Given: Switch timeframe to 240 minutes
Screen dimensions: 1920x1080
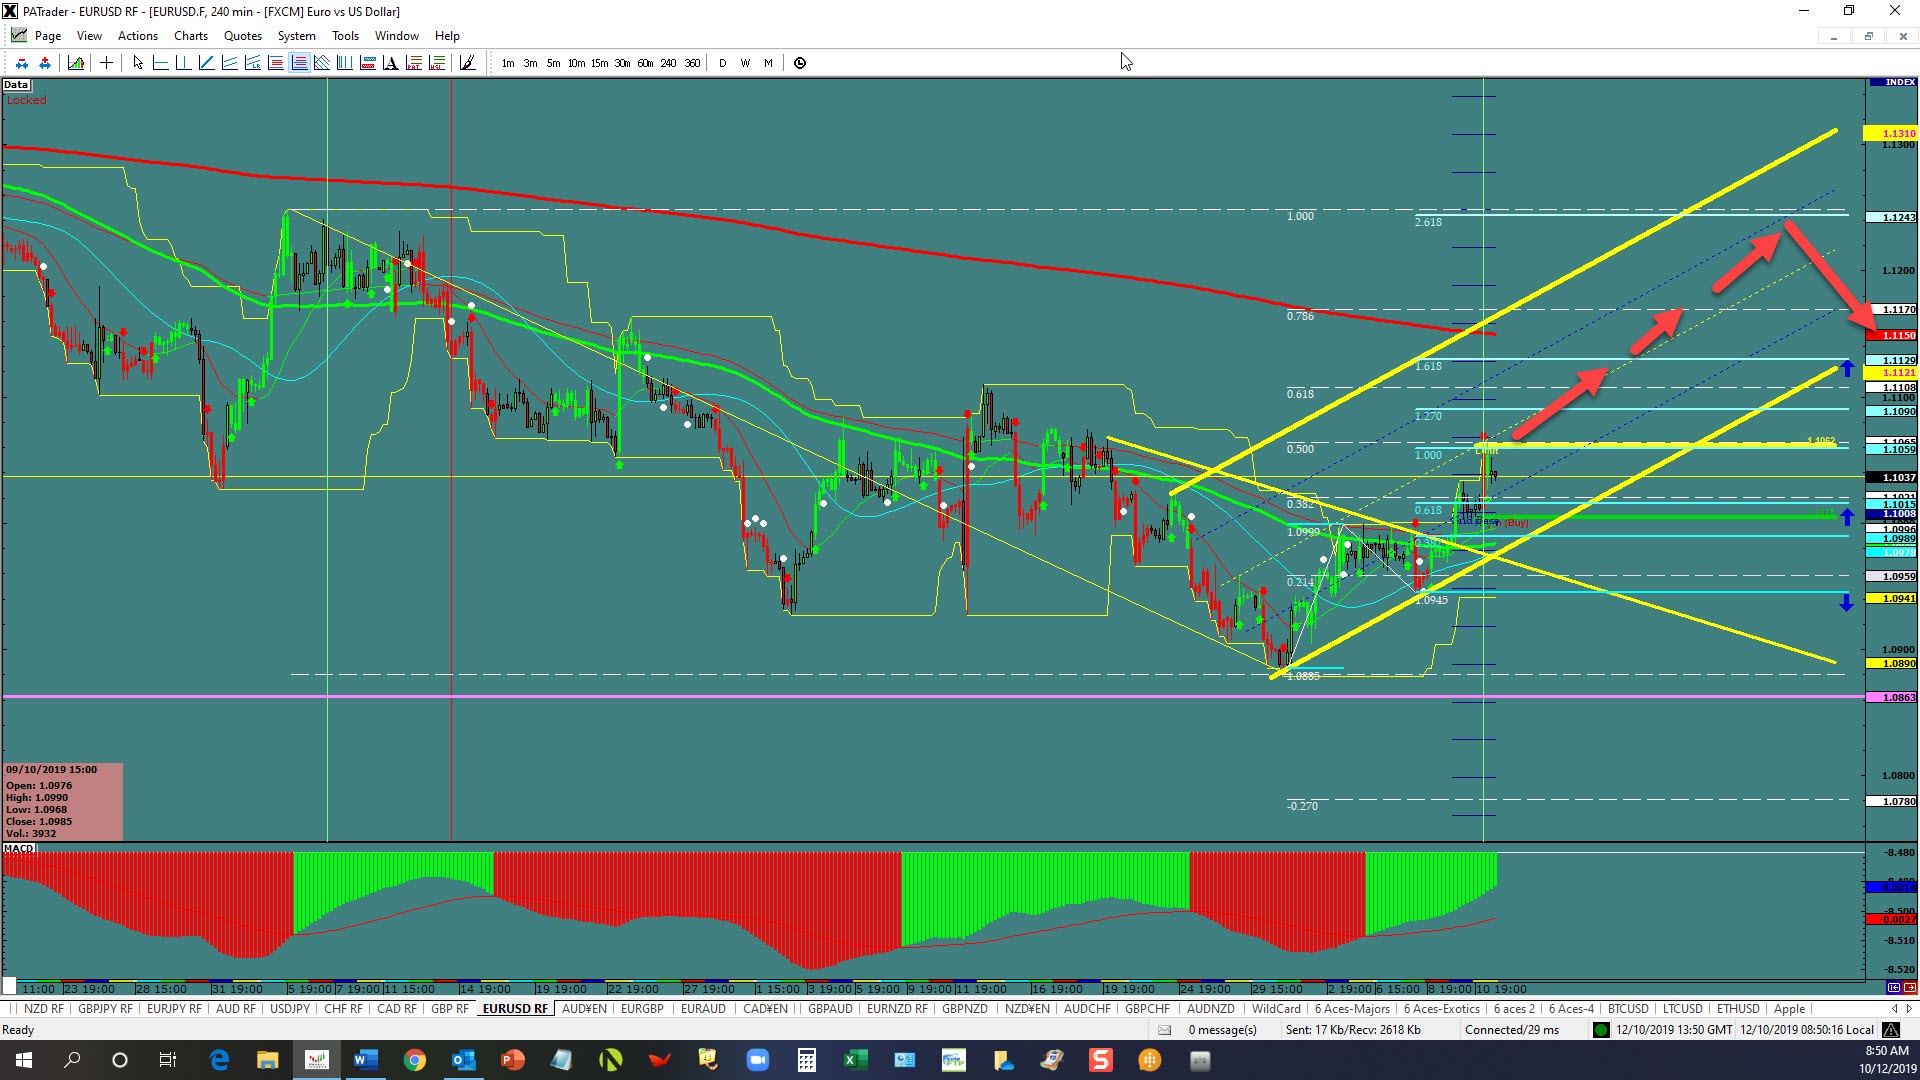Looking at the screenshot, I should [668, 63].
